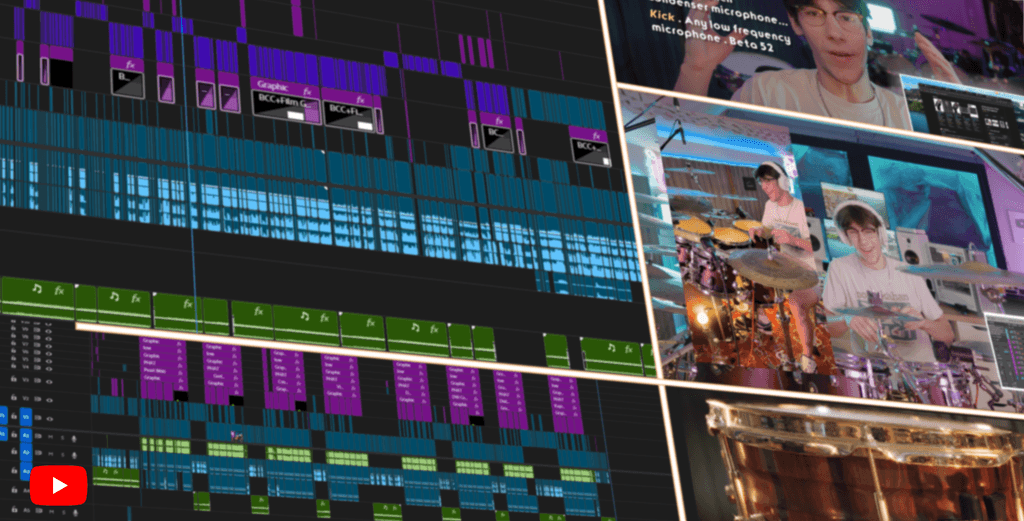Solo track A5 with its S button
Screen dimensions: 1024x521
(x=63, y=513)
